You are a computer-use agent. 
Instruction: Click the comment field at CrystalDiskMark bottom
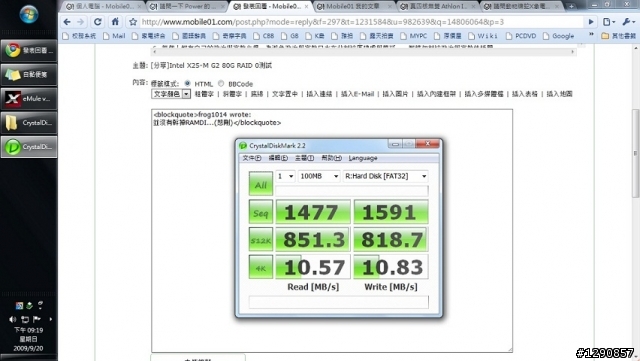click(339, 302)
